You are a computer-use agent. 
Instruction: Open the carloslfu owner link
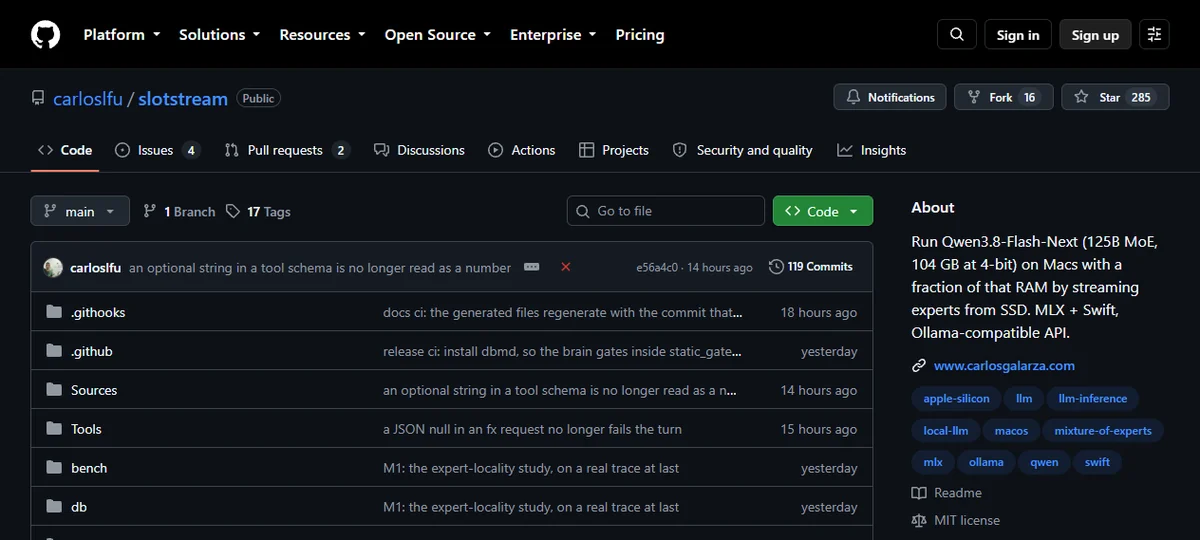click(x=88, y=98)
